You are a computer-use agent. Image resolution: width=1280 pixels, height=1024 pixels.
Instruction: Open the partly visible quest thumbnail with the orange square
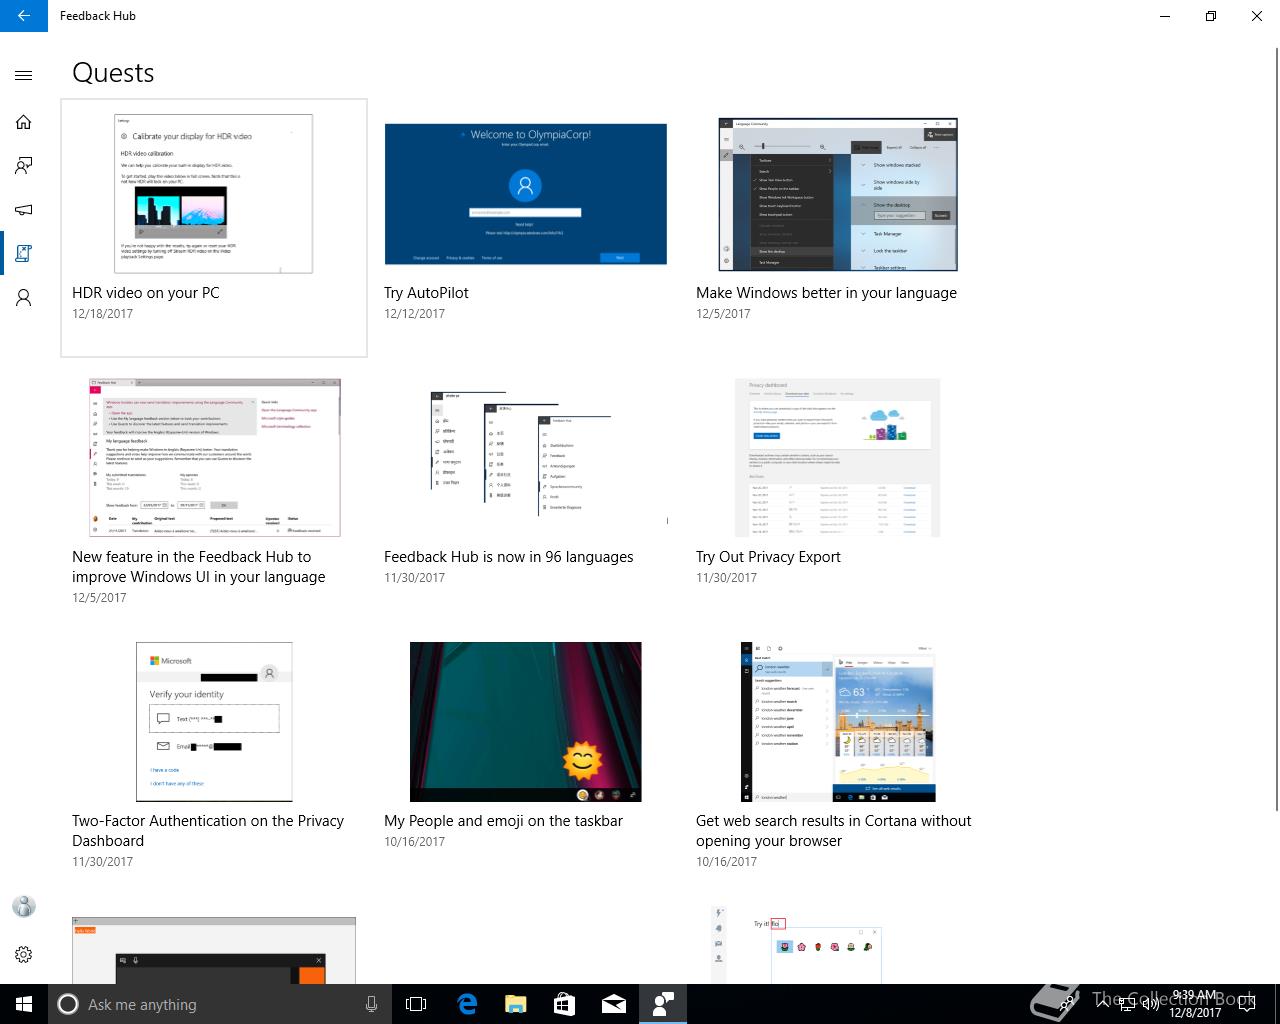[x=214, y=950]
